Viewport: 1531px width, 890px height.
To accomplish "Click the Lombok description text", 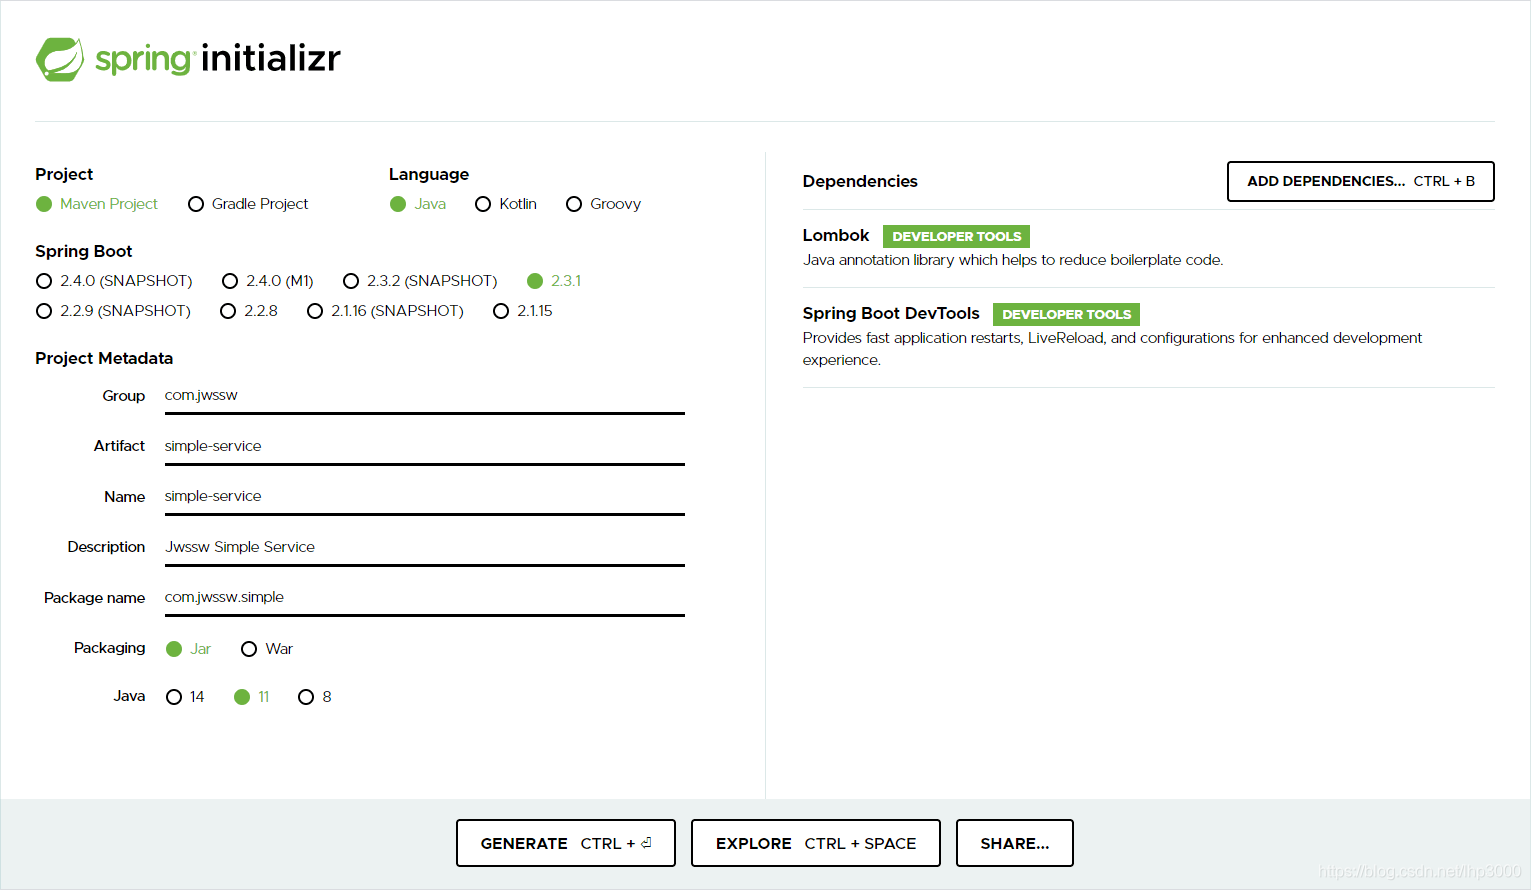I will [x=1012, y=260].
